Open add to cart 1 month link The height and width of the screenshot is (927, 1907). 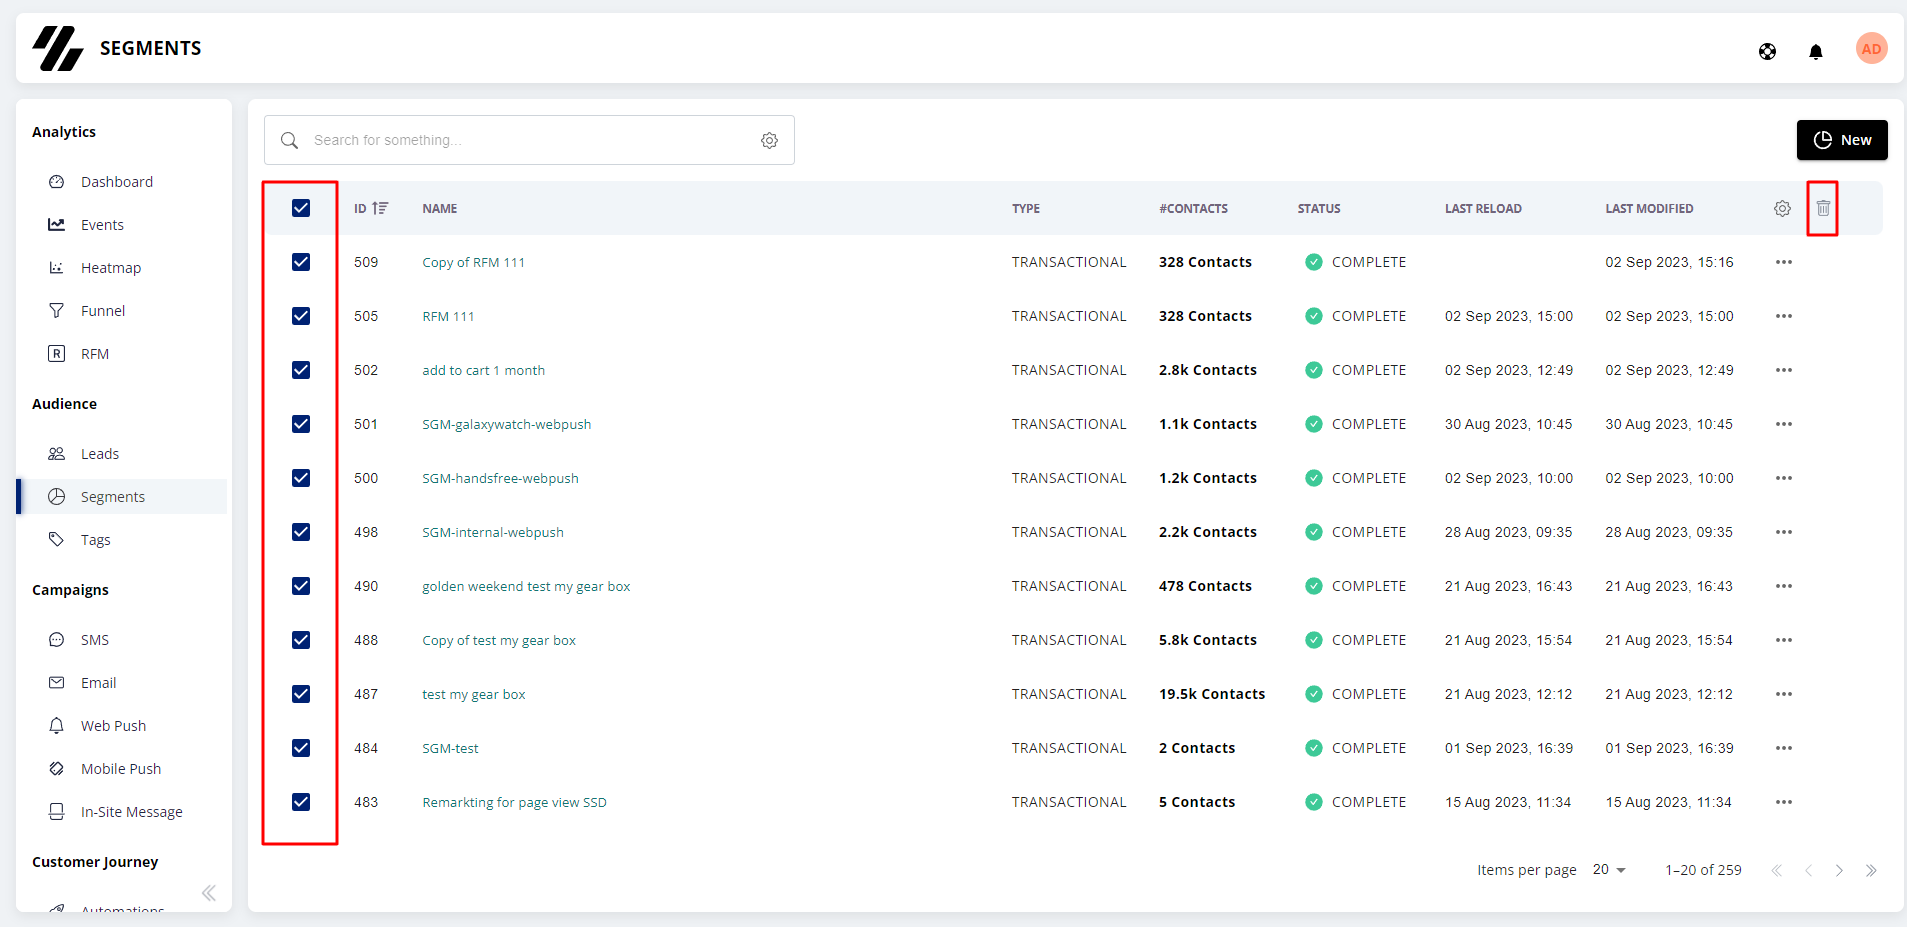coord(483,370)
